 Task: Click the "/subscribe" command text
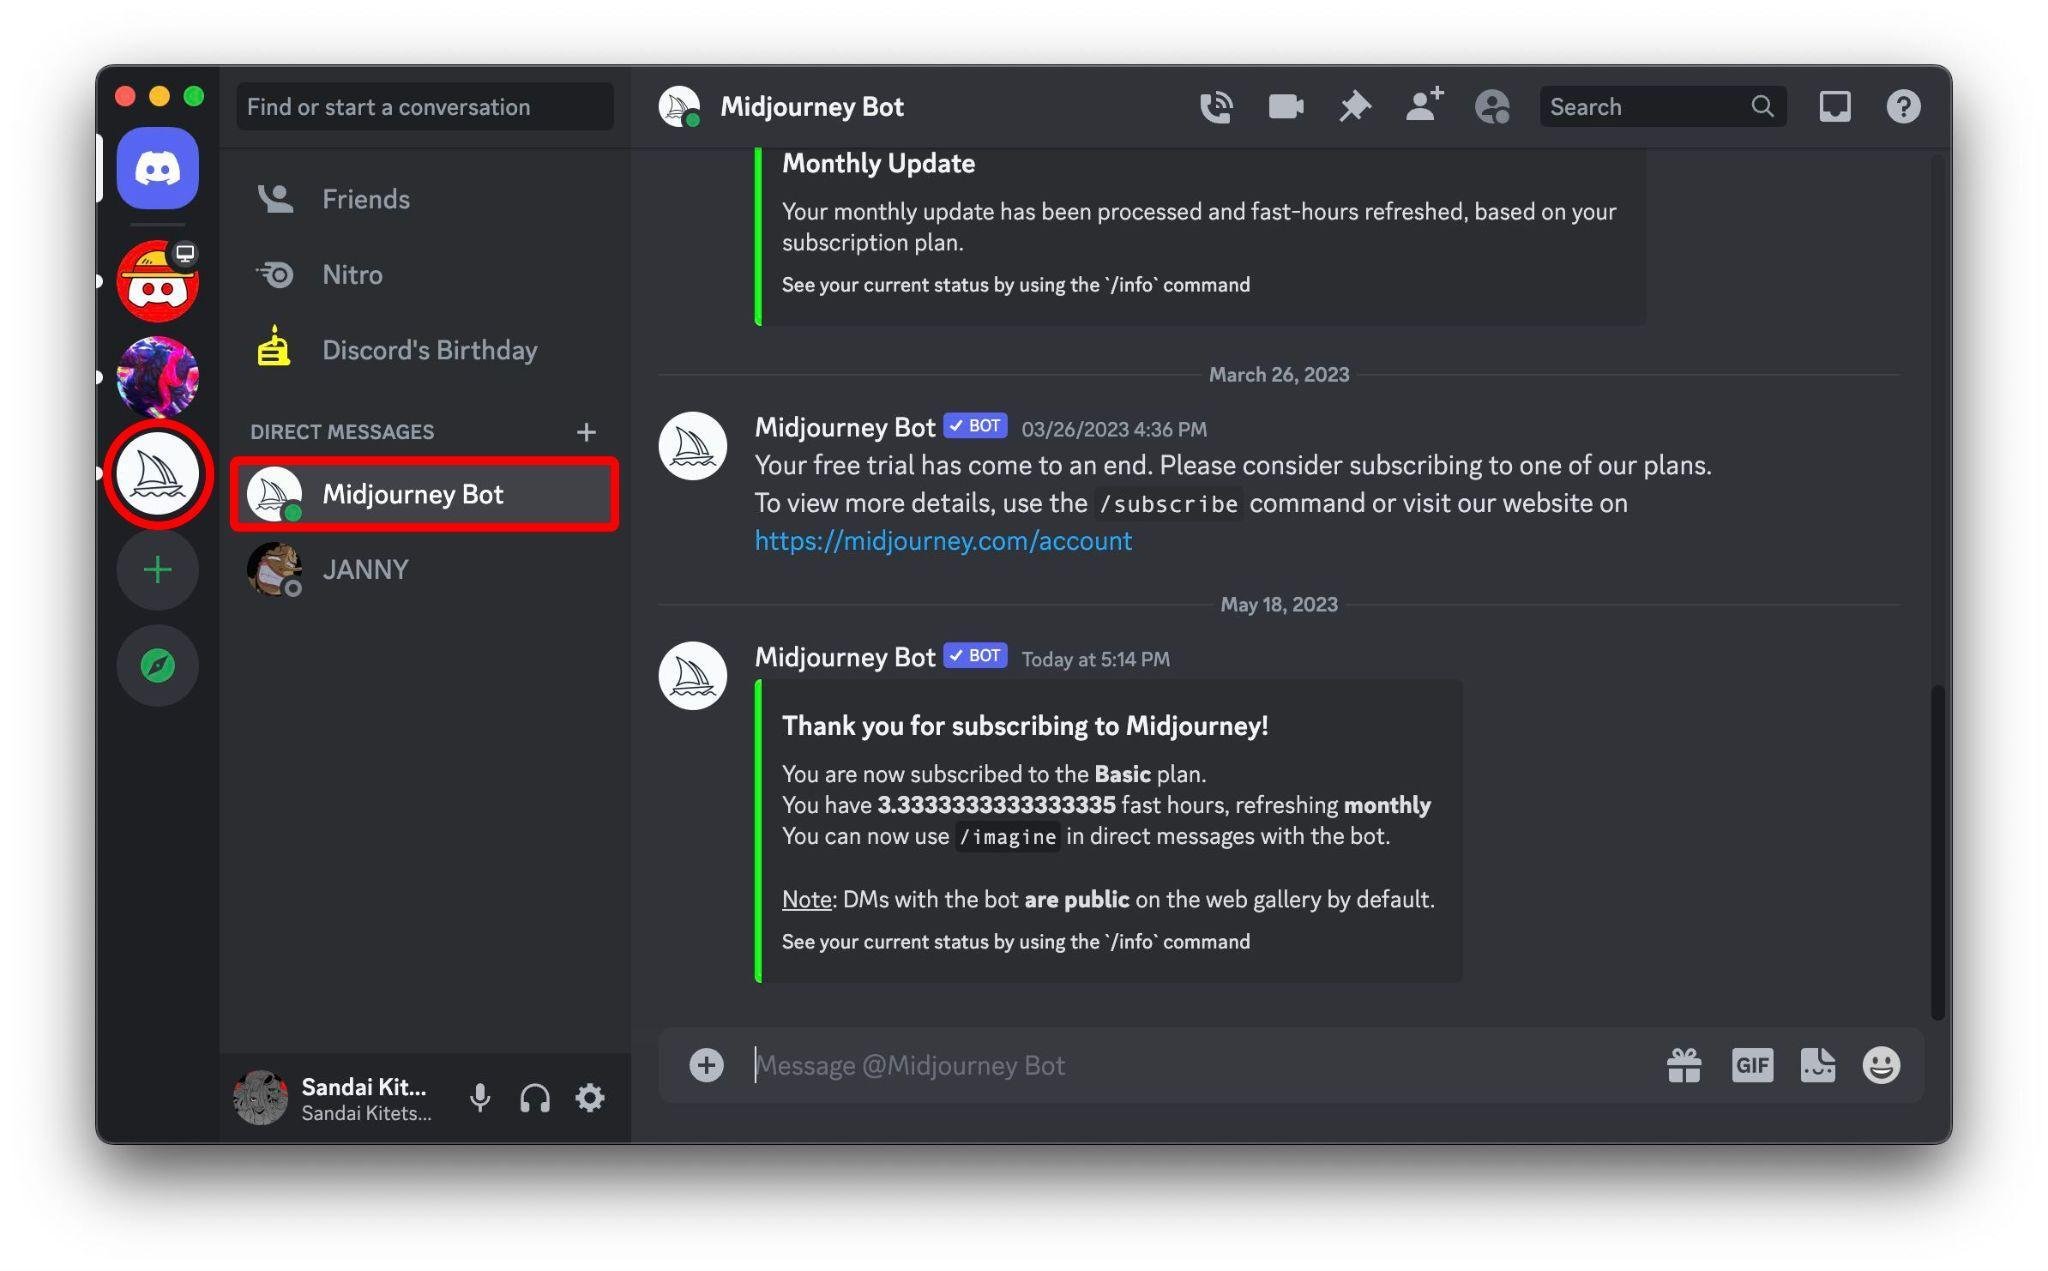[1168, 504]
